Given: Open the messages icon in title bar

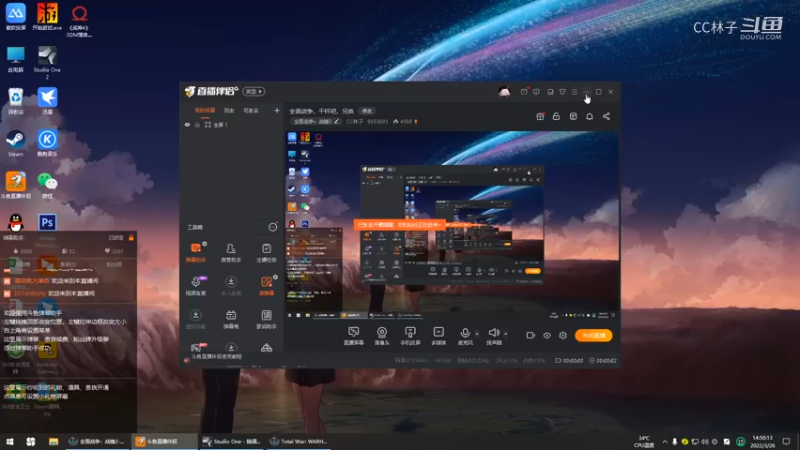Looking at the screenshot, I should pos(524,92).
